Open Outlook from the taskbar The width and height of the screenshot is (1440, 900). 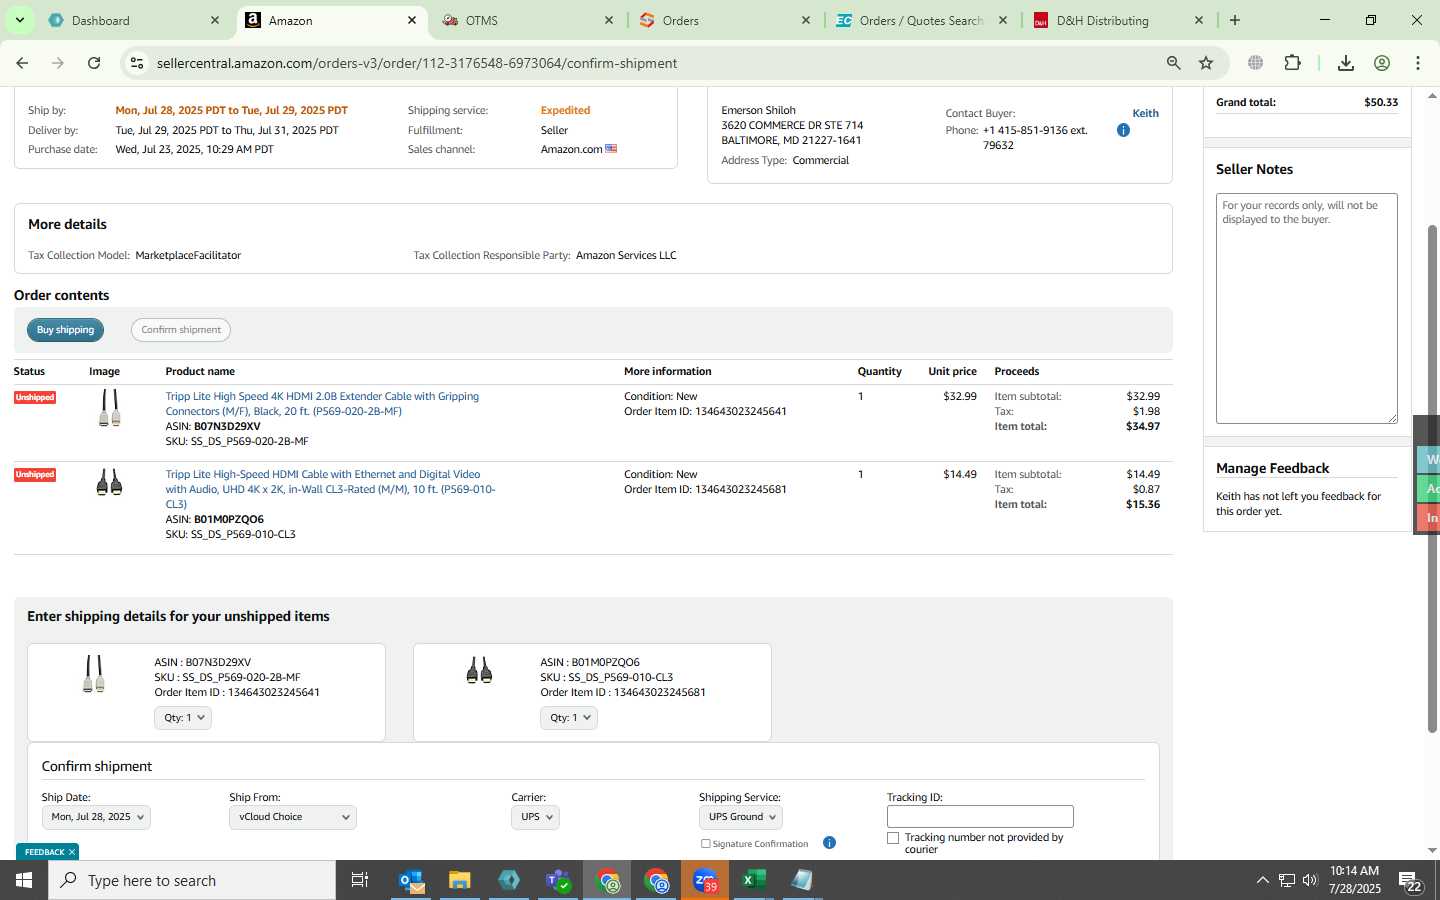tap(412, 880)
